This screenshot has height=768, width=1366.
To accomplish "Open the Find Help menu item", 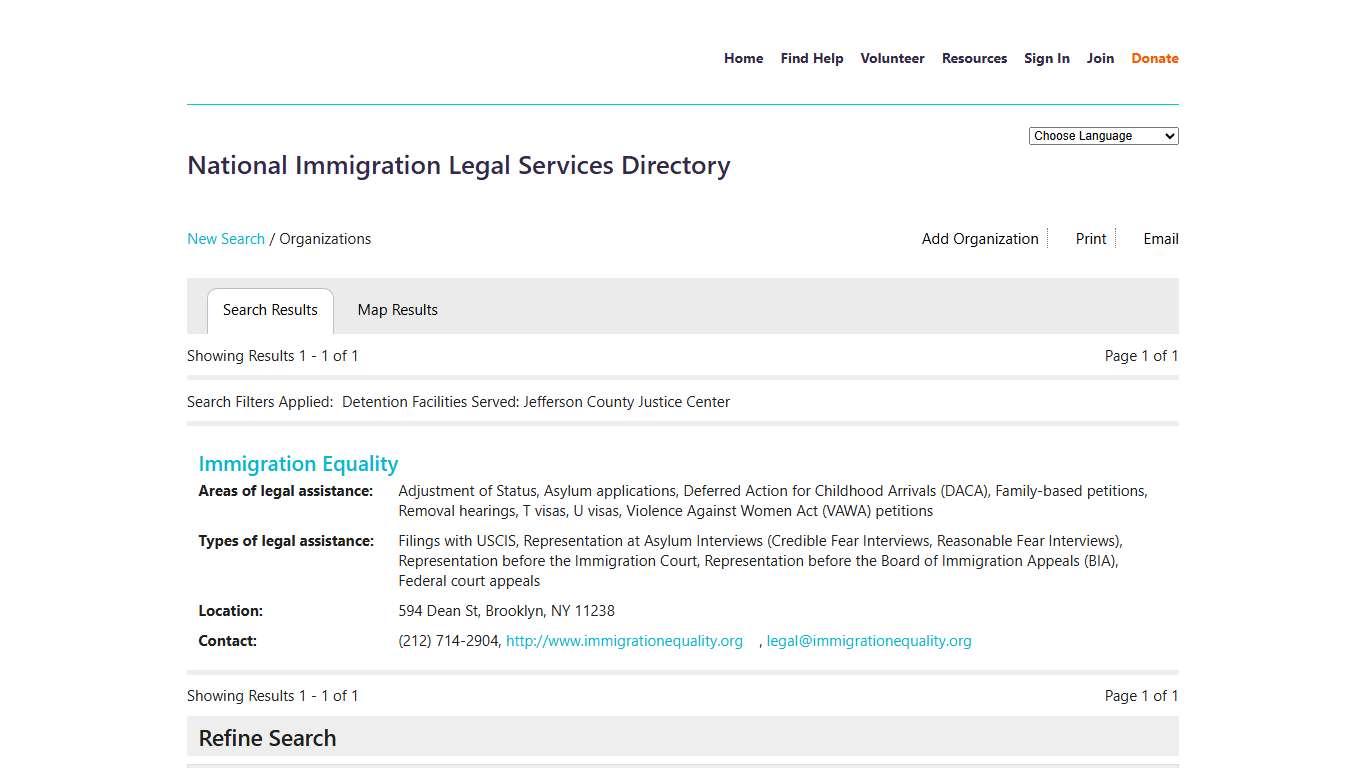I will point(811,58).
